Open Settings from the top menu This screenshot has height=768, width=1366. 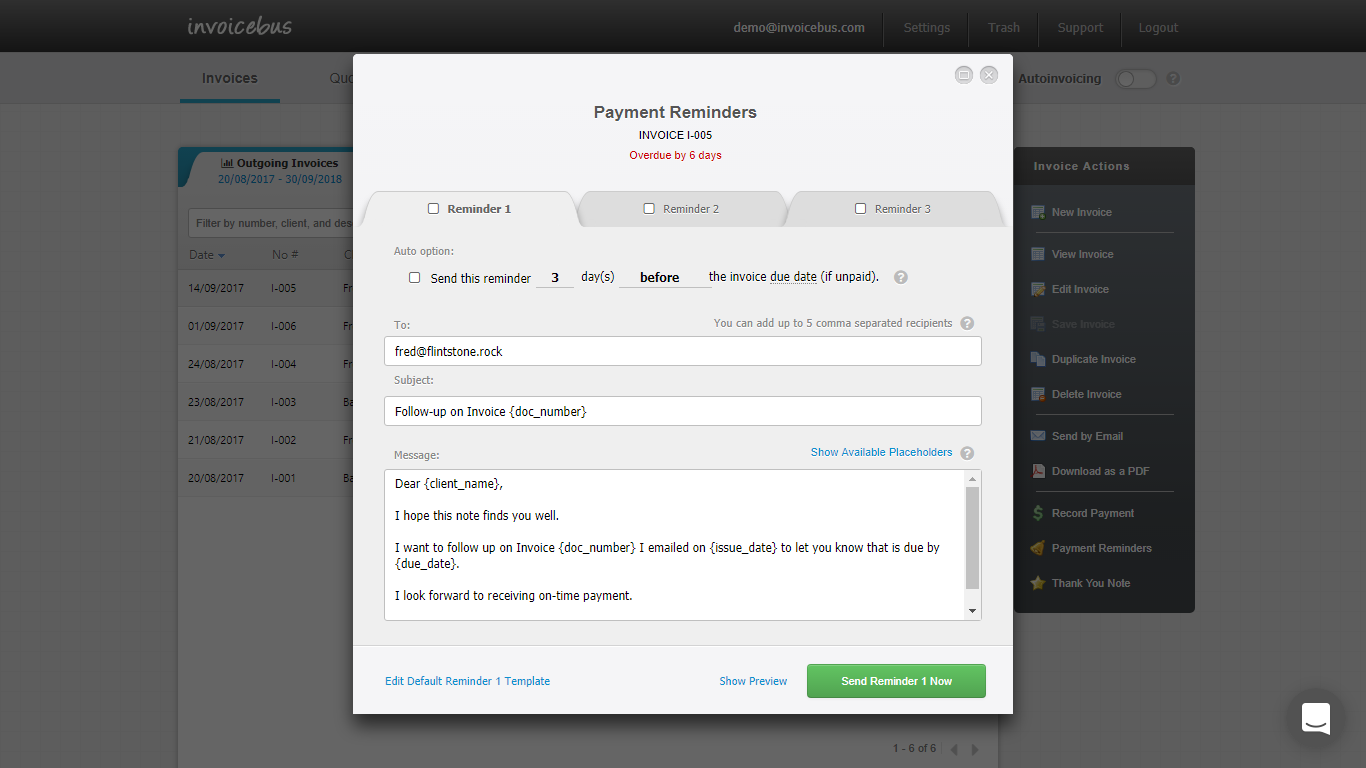[926, 27]
